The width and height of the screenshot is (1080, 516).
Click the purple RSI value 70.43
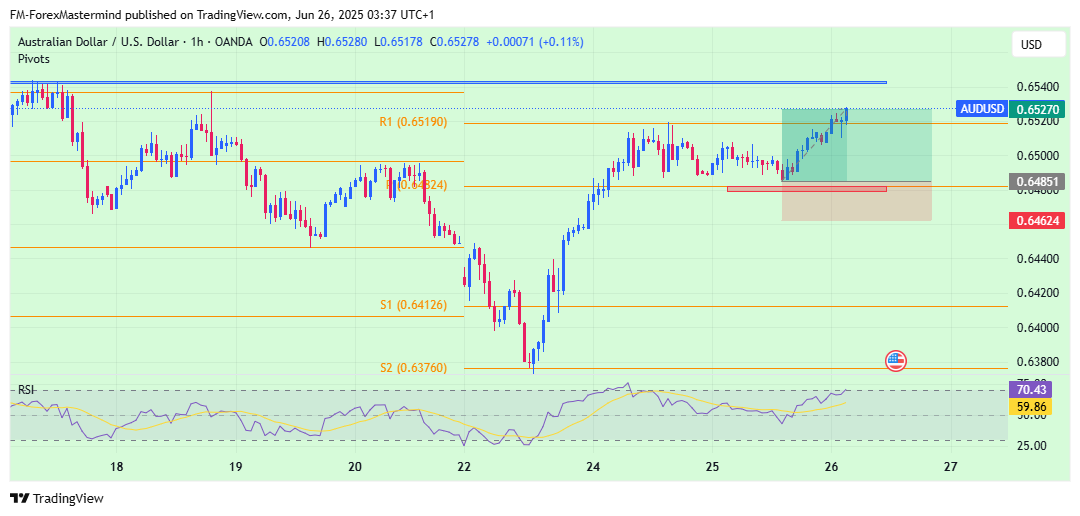[x=1032, y=391]
